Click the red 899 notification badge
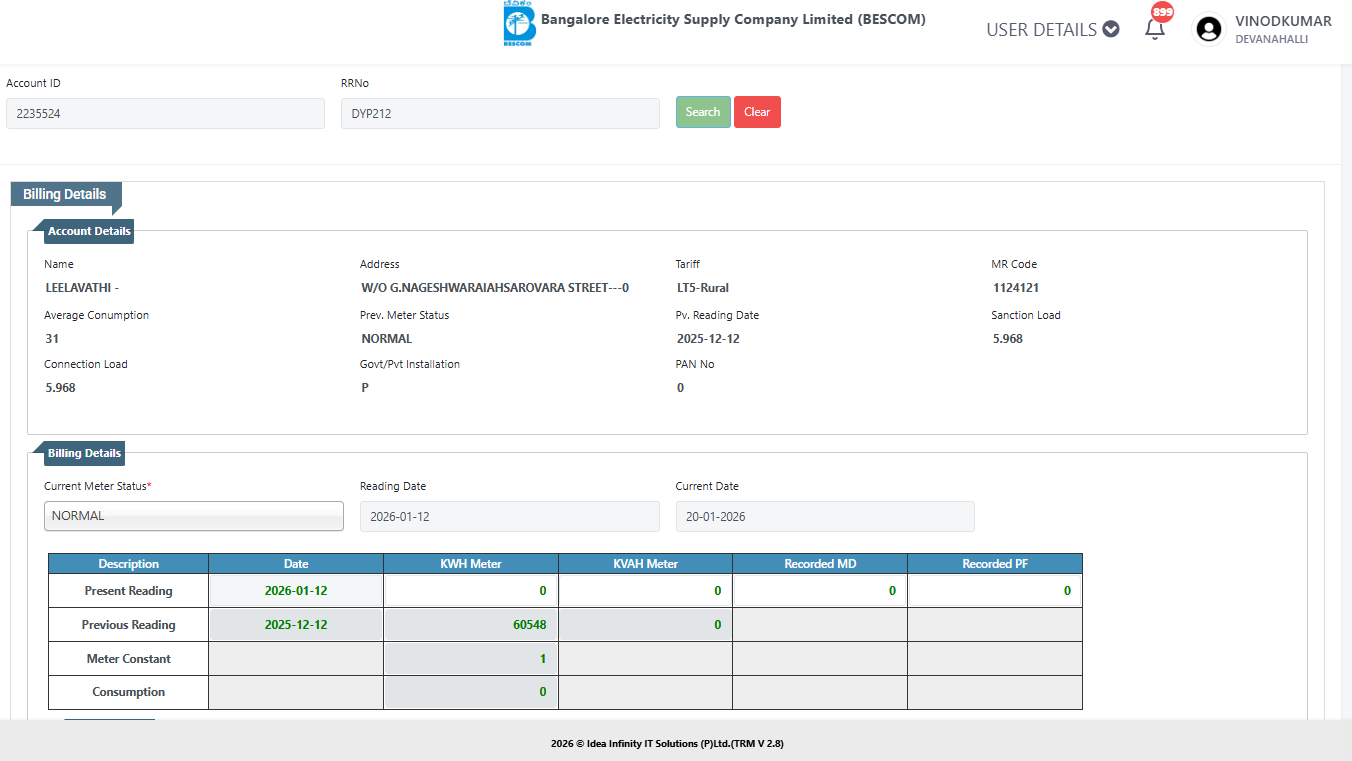 (x=1162, y=12)
